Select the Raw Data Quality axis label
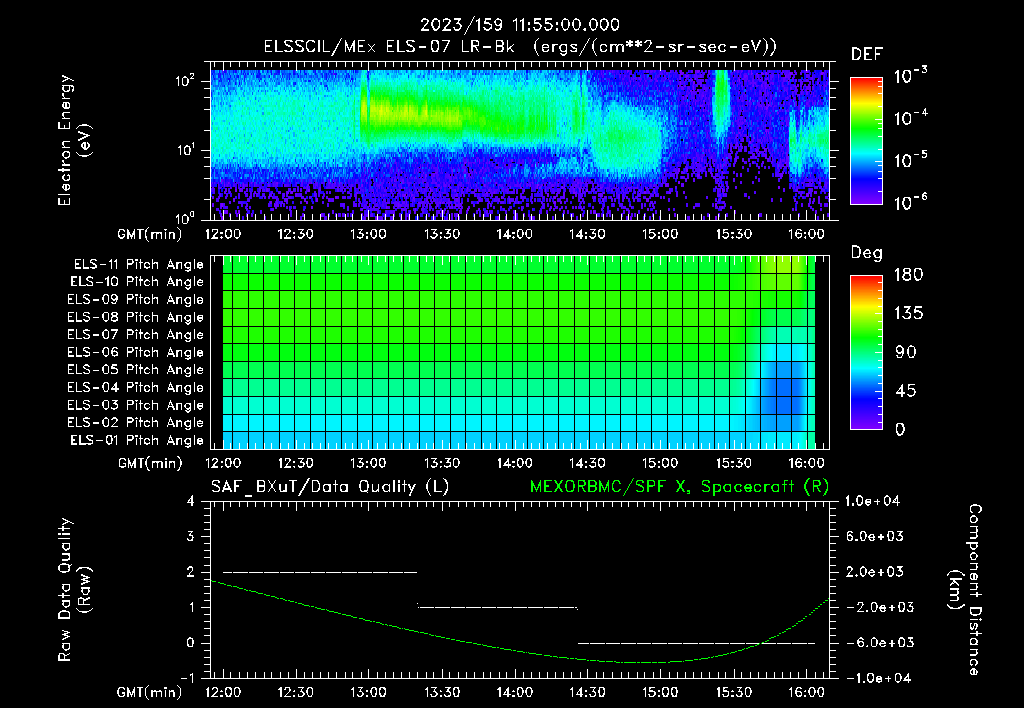 pyautogui.click(x=74, y=590)
